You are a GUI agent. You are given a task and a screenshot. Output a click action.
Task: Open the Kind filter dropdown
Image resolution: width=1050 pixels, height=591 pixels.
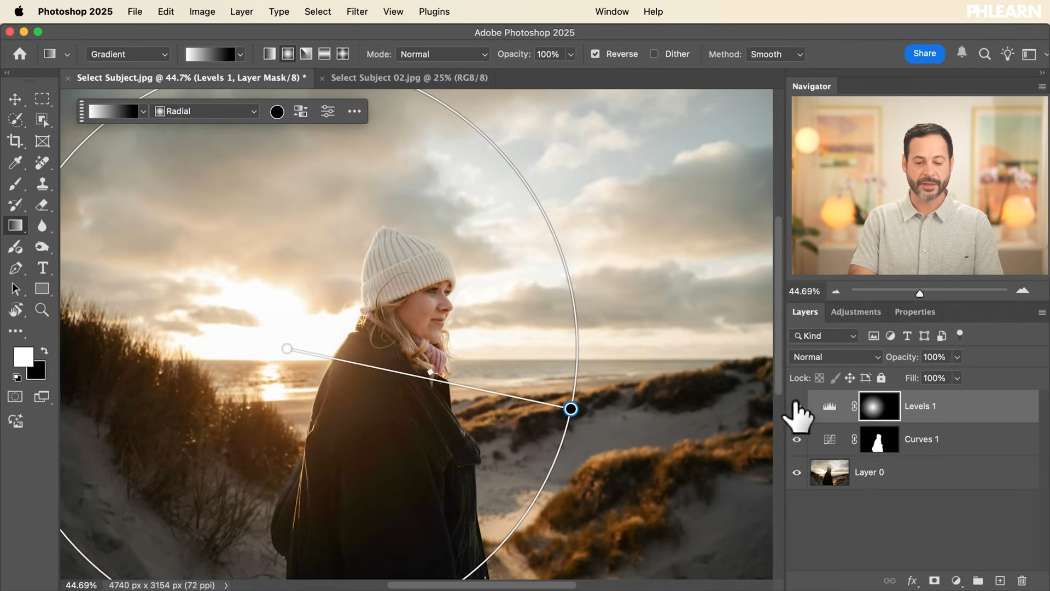click(824, 336)
